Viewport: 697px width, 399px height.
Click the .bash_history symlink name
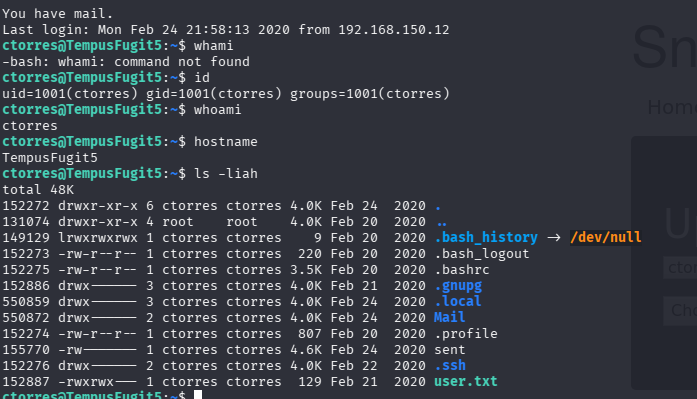[486, 238]
